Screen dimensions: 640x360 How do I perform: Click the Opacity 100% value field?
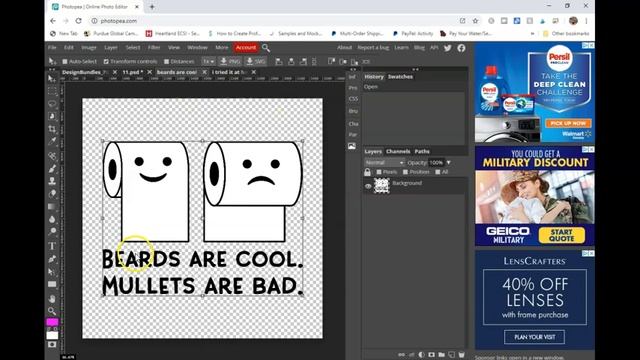click(x=436, y=162)
